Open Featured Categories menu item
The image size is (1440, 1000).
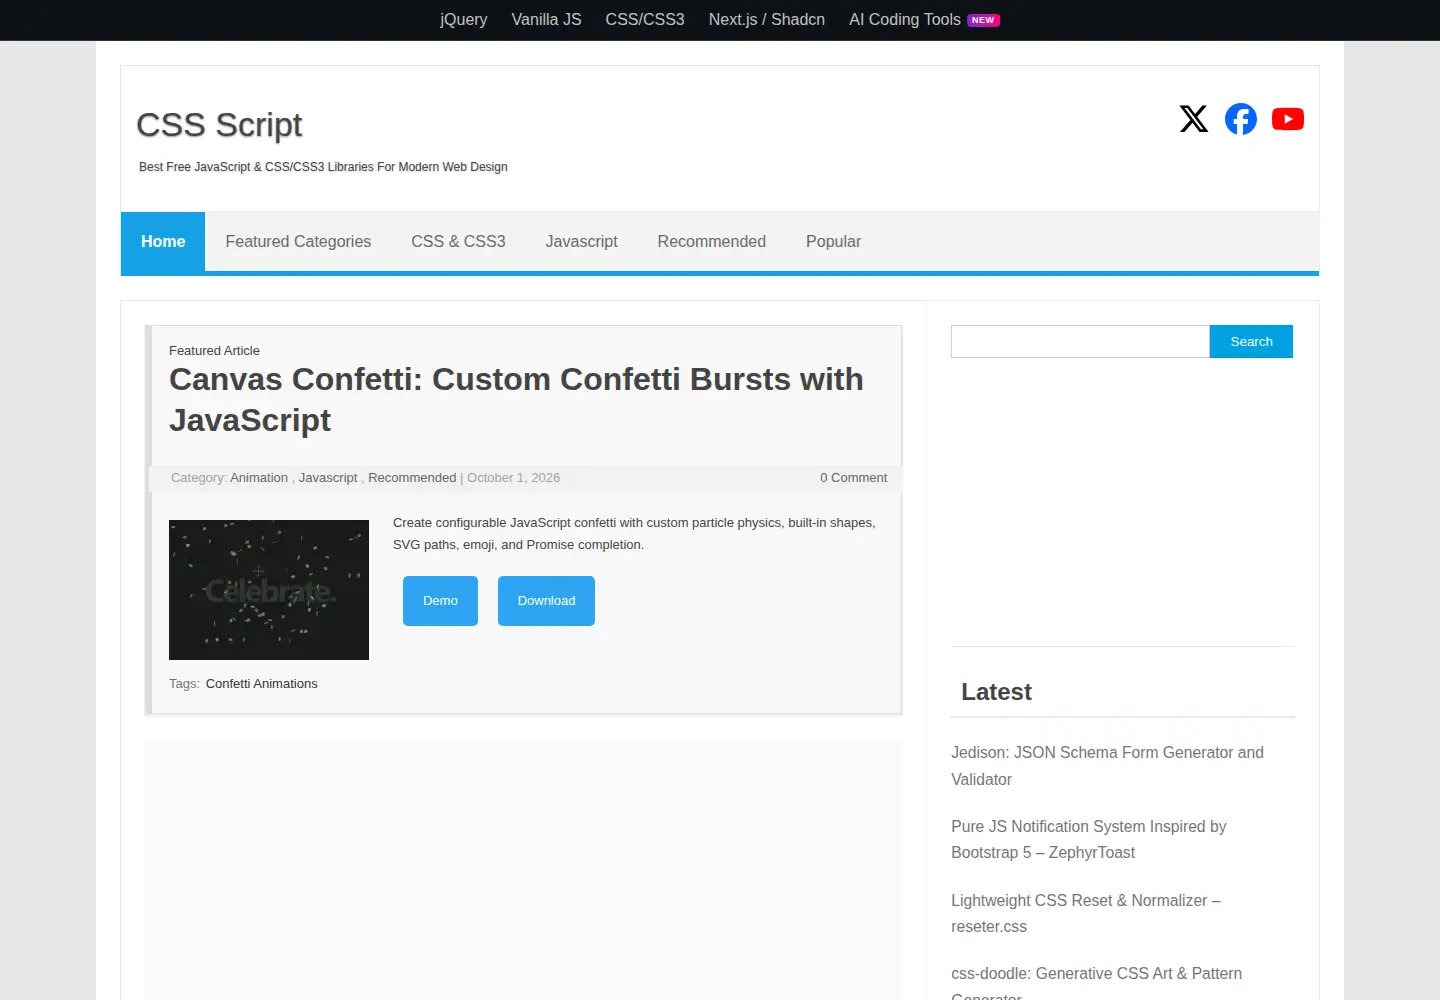298,241
